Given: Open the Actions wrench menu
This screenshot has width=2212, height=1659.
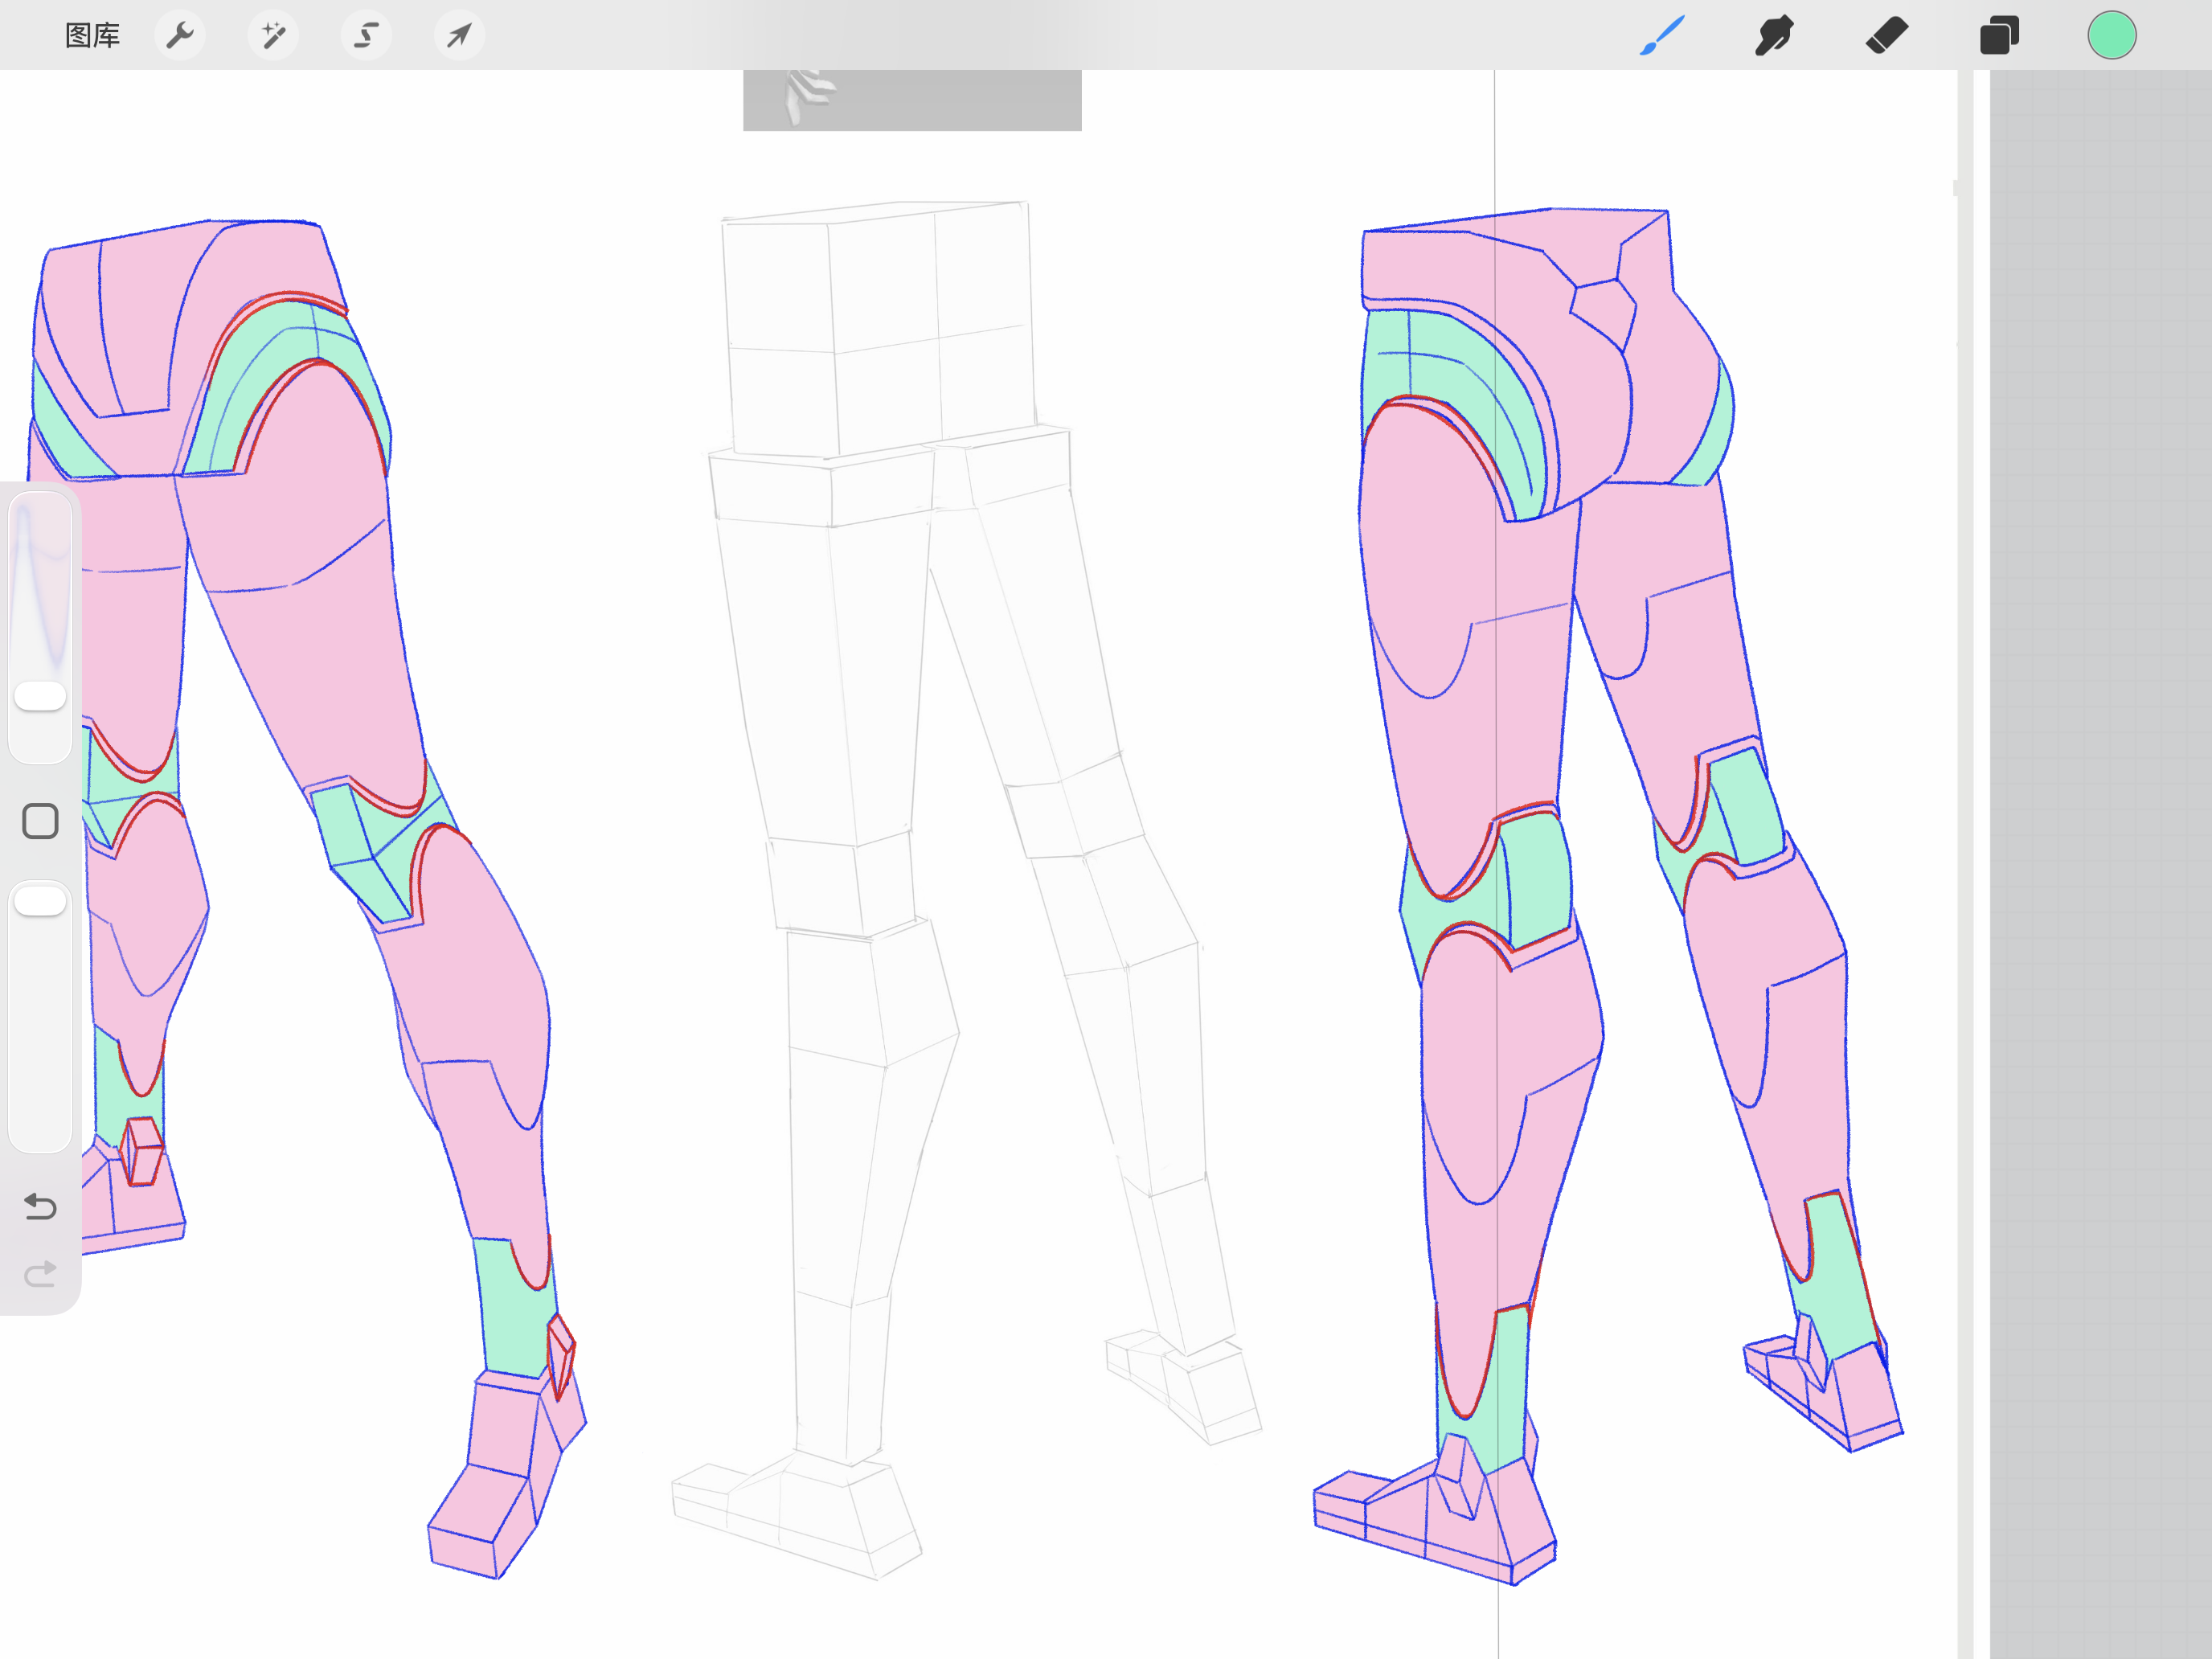Looking at the screenshot, I should point(180,36).
